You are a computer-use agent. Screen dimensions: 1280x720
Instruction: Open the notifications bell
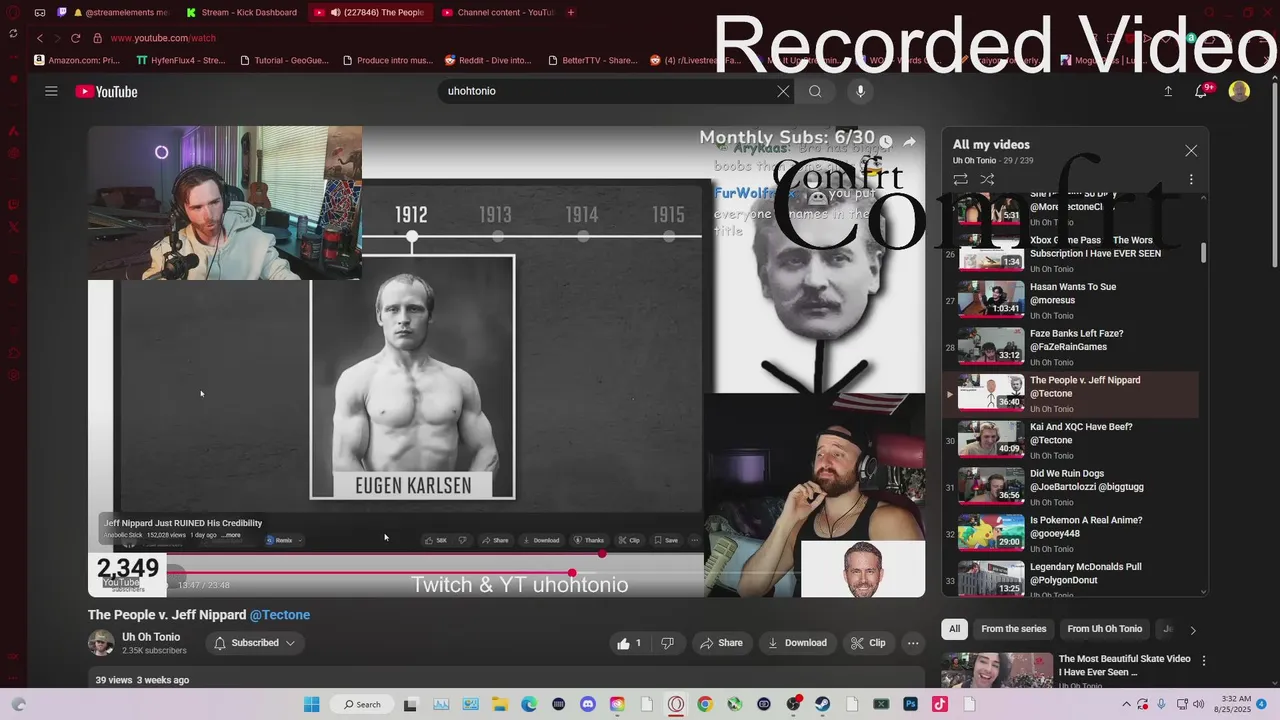coord(1202,91)
